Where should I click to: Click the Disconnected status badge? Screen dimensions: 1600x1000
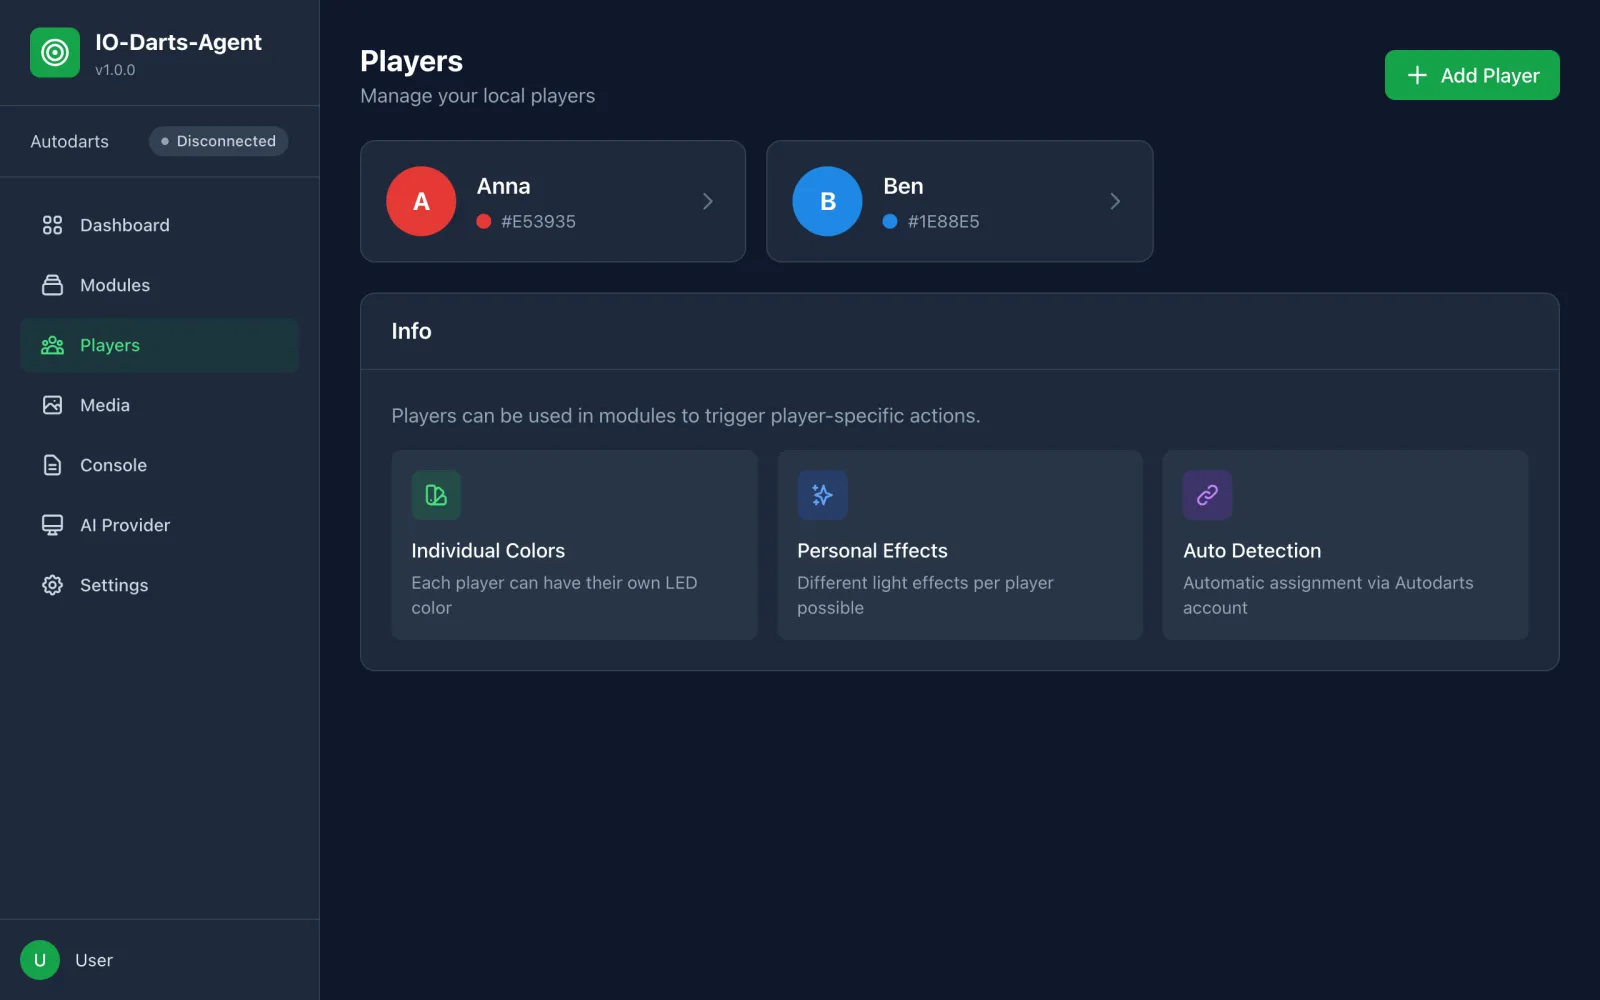point(219,141)
